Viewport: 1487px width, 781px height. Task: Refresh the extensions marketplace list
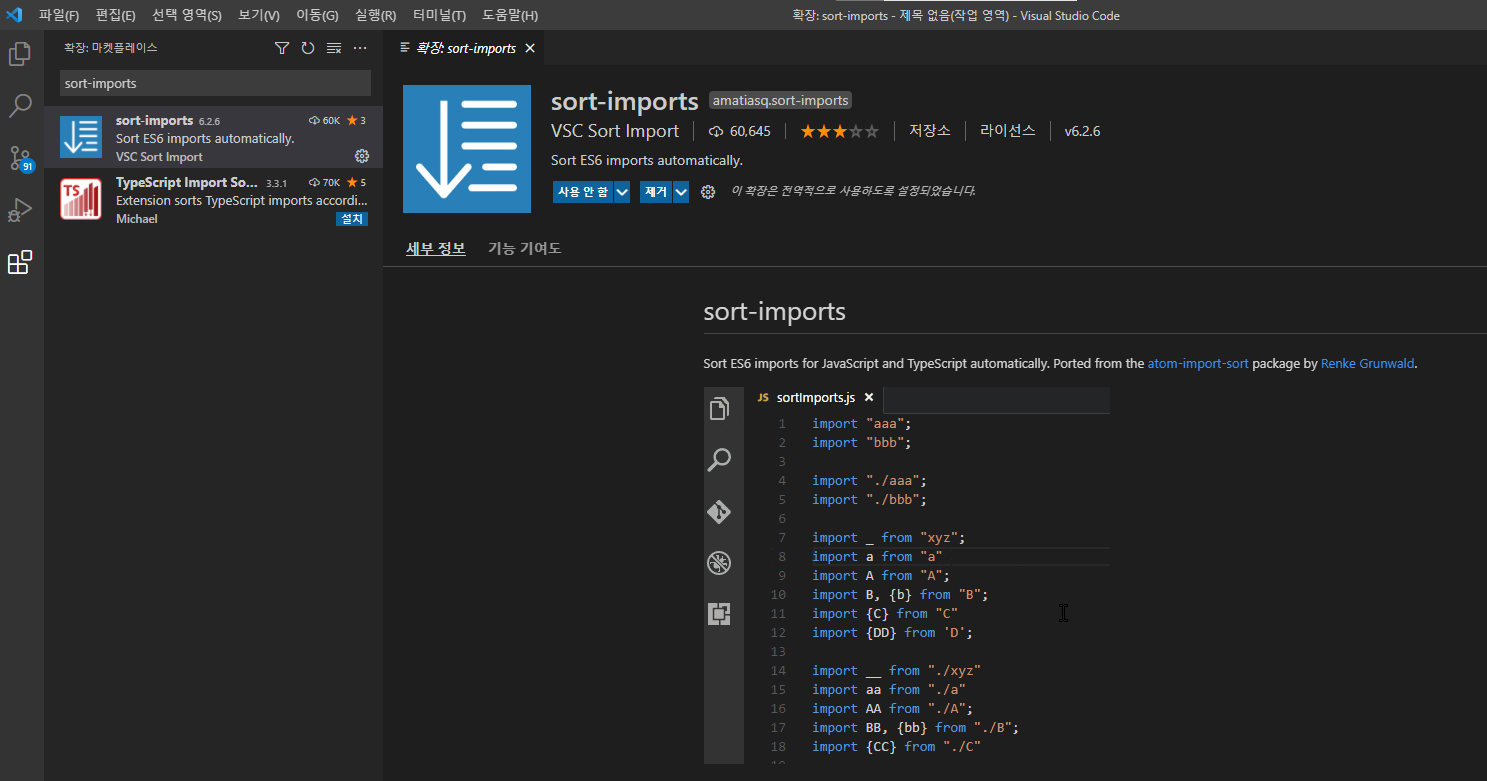click(308, 48)
